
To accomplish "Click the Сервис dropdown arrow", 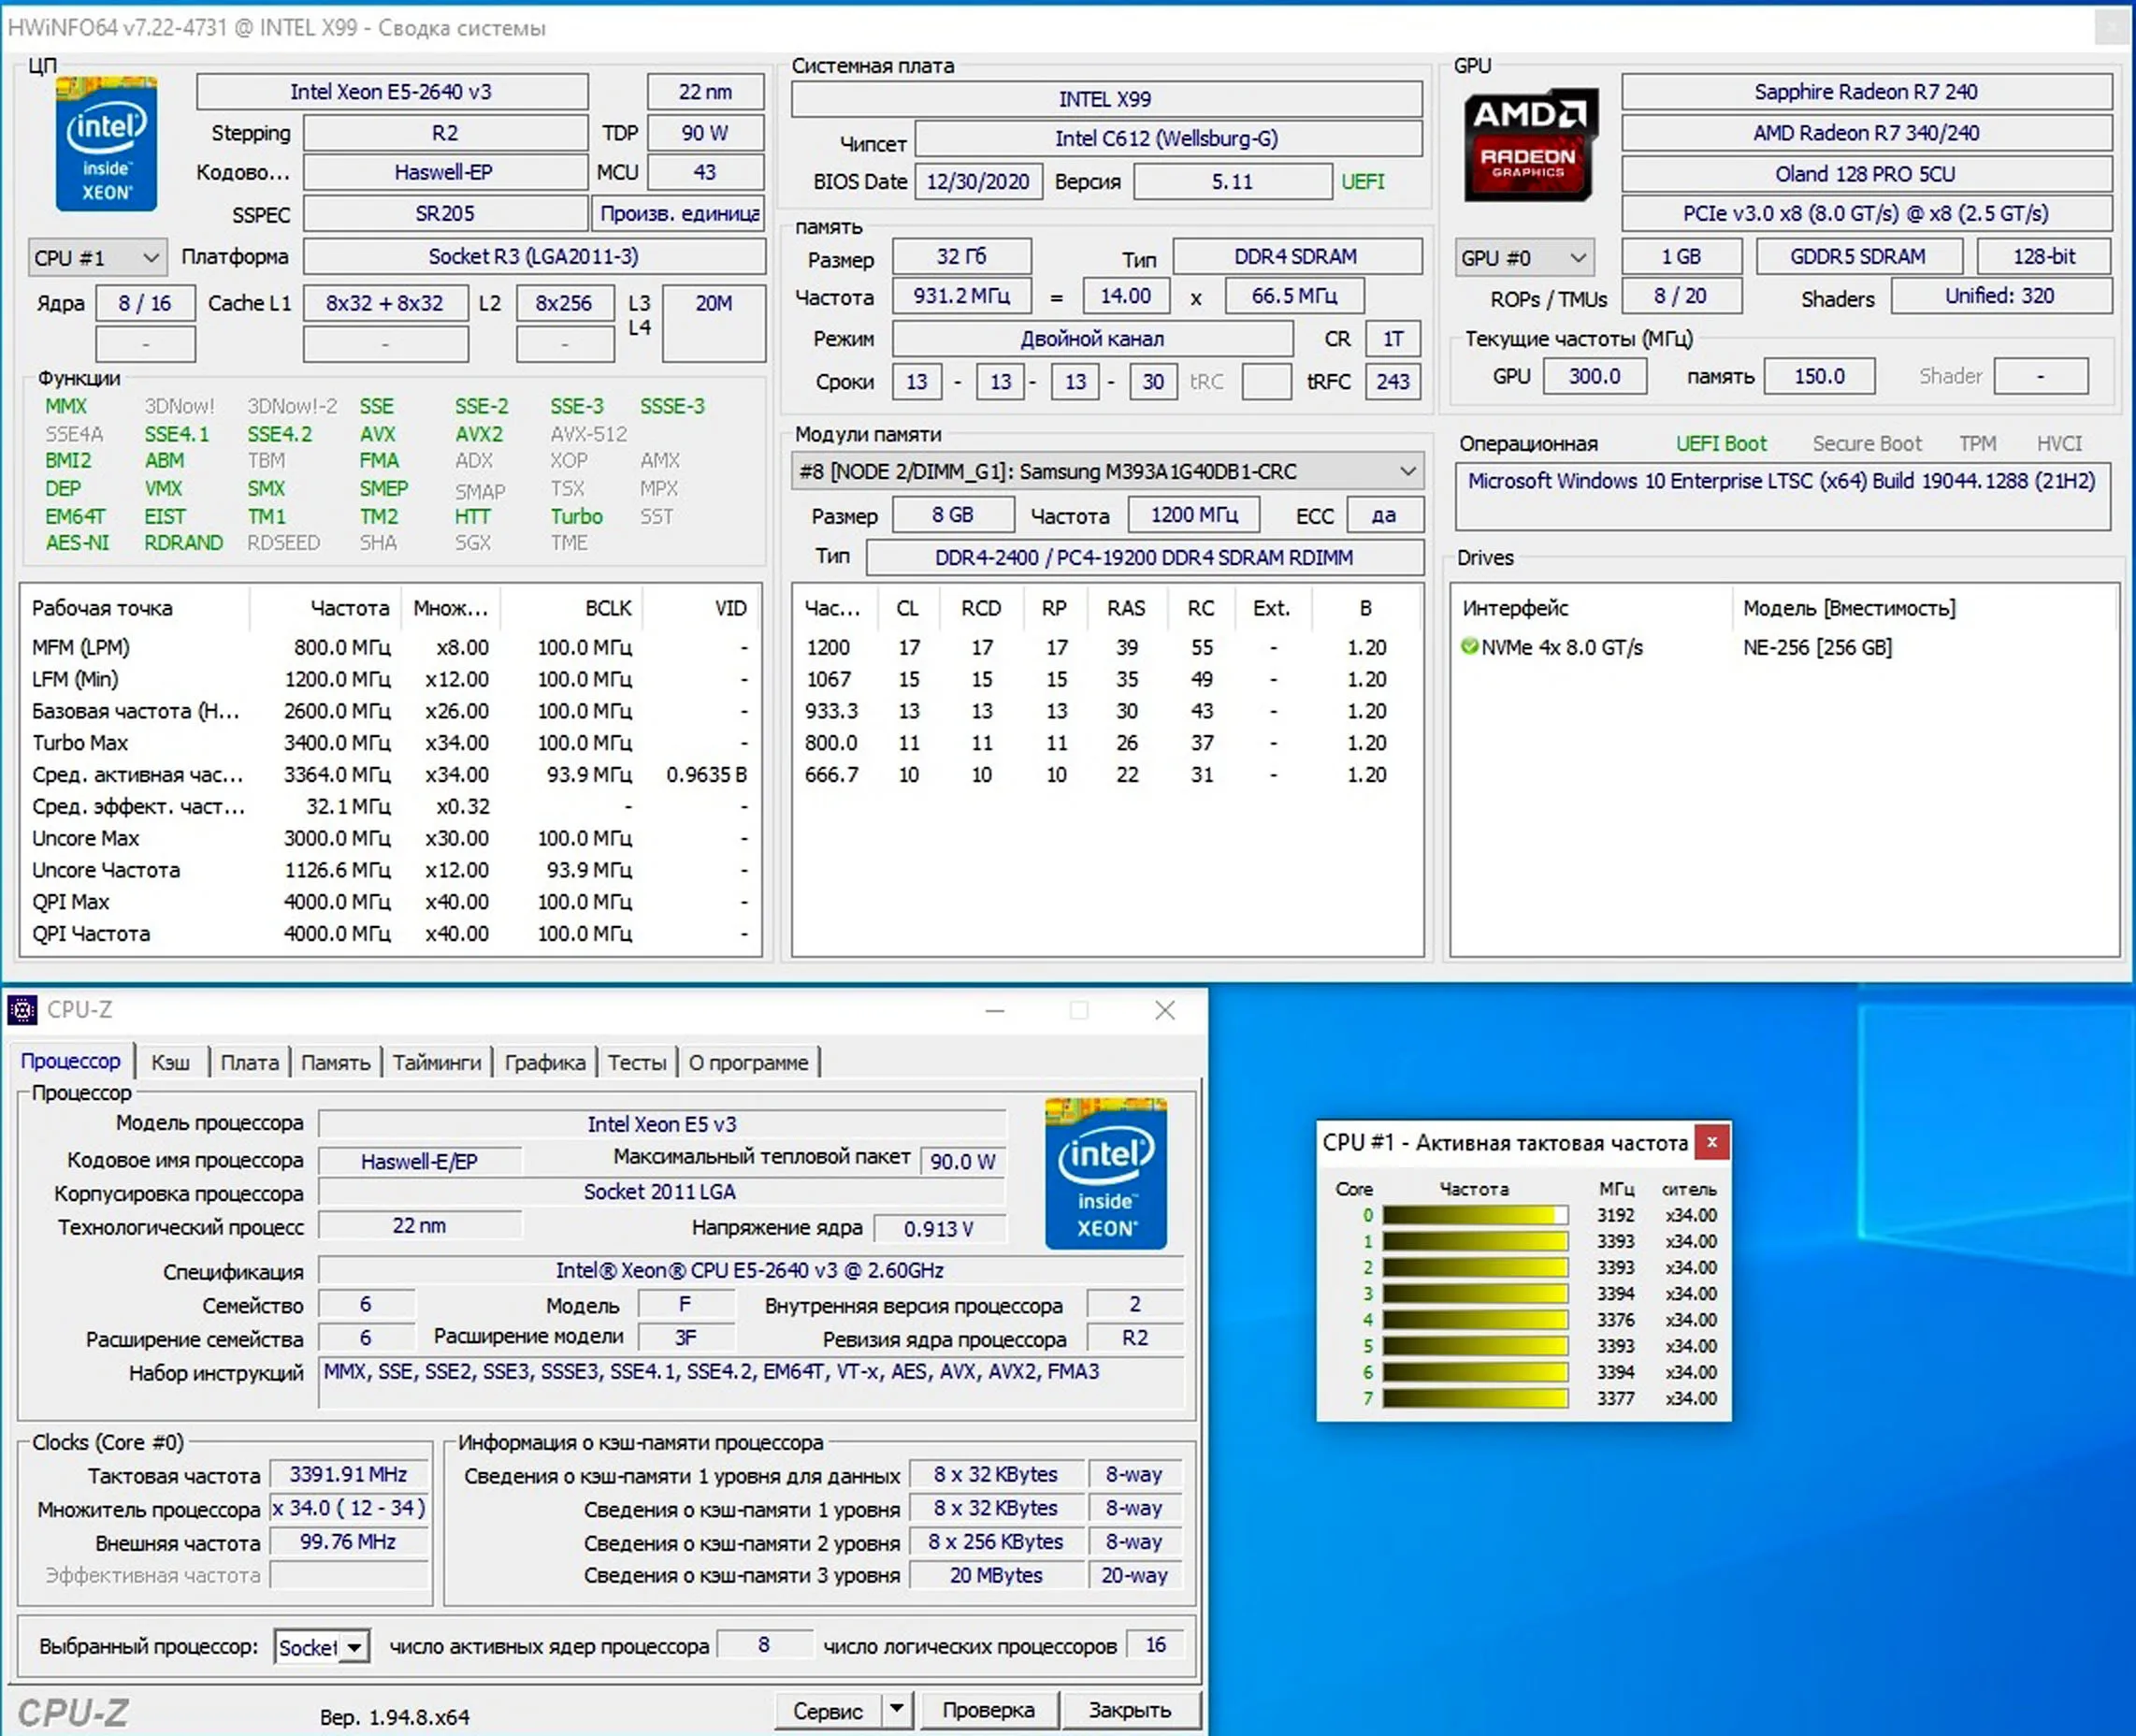I will pyautogui.click(x=896, y=1709).
